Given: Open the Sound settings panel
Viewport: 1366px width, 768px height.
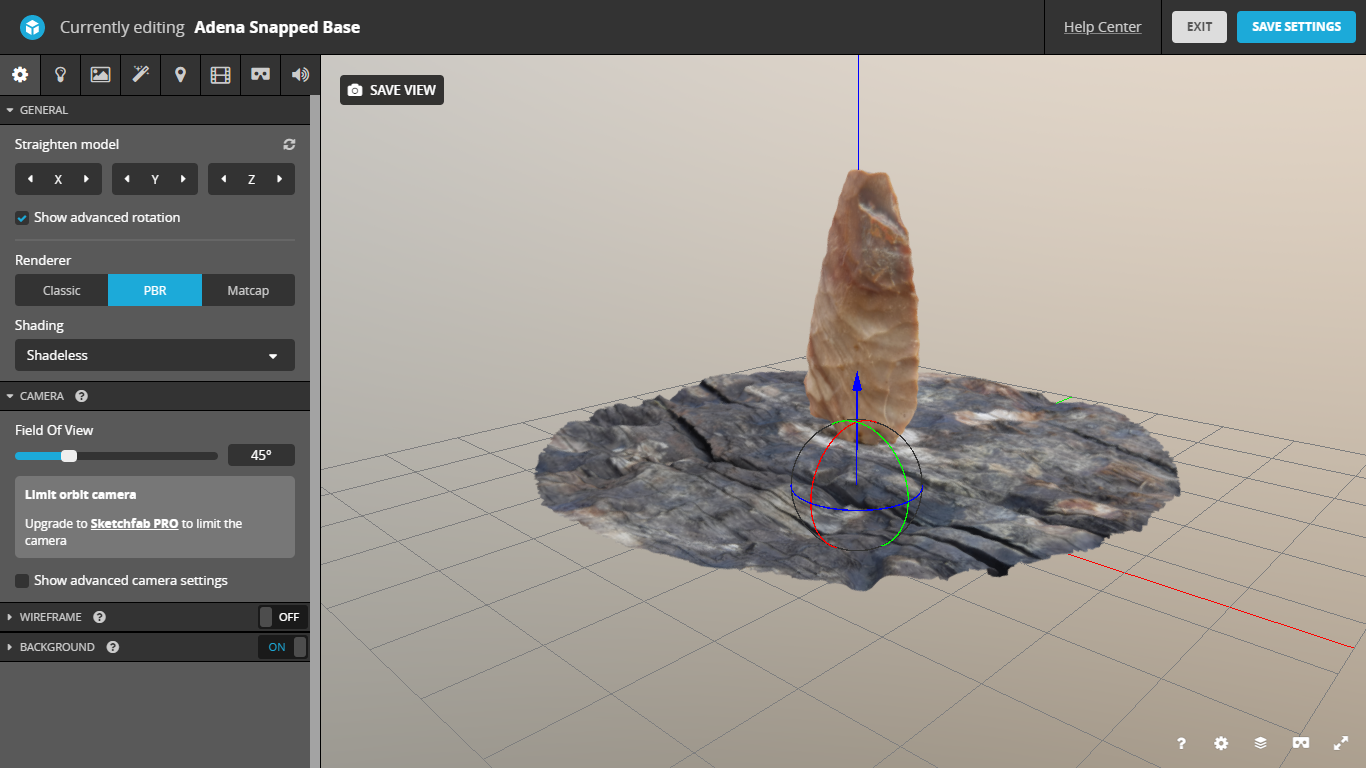Looking at the screenshot, I should tap(300, 75).
